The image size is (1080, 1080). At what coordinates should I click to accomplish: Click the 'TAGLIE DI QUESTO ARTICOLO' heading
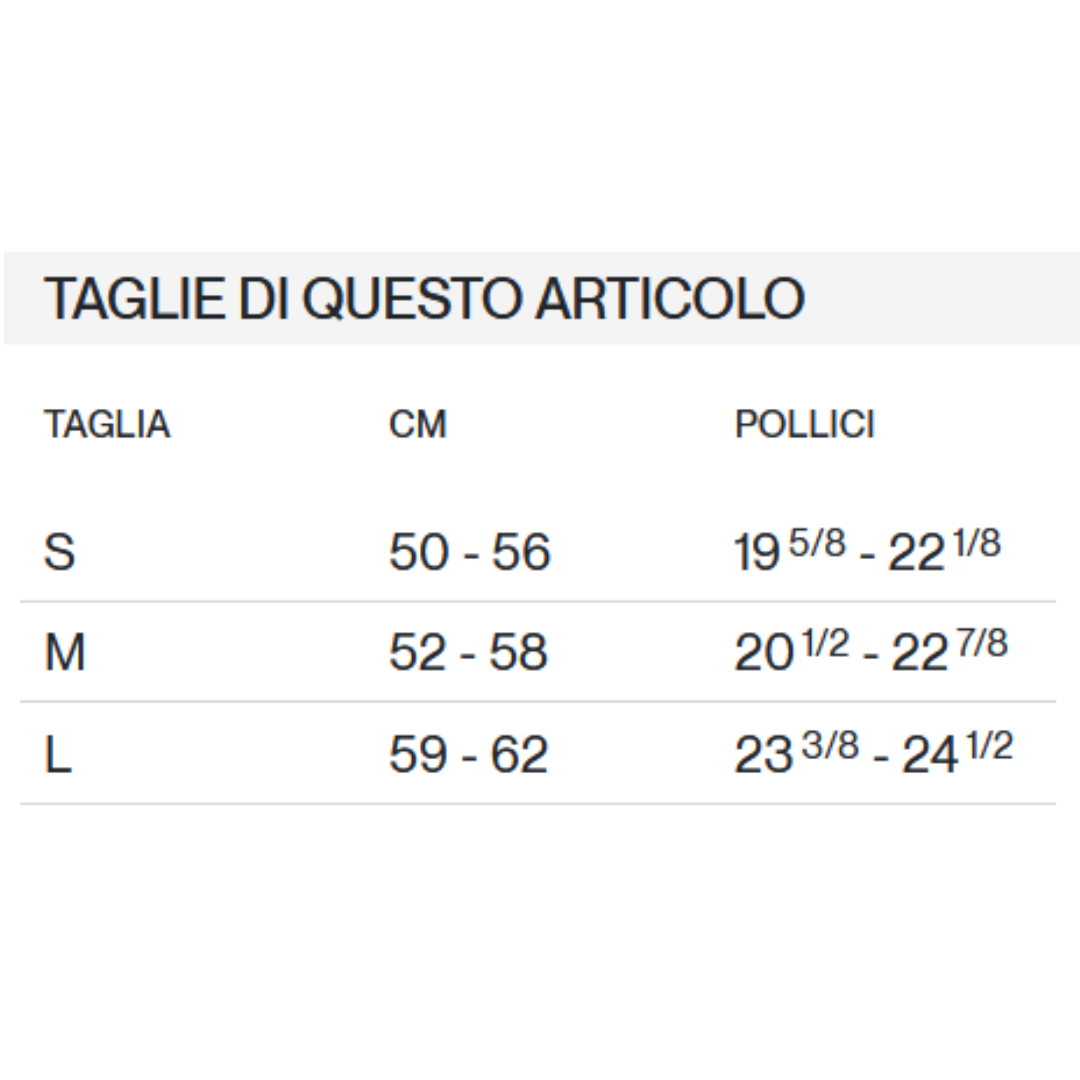click(424, 298)
